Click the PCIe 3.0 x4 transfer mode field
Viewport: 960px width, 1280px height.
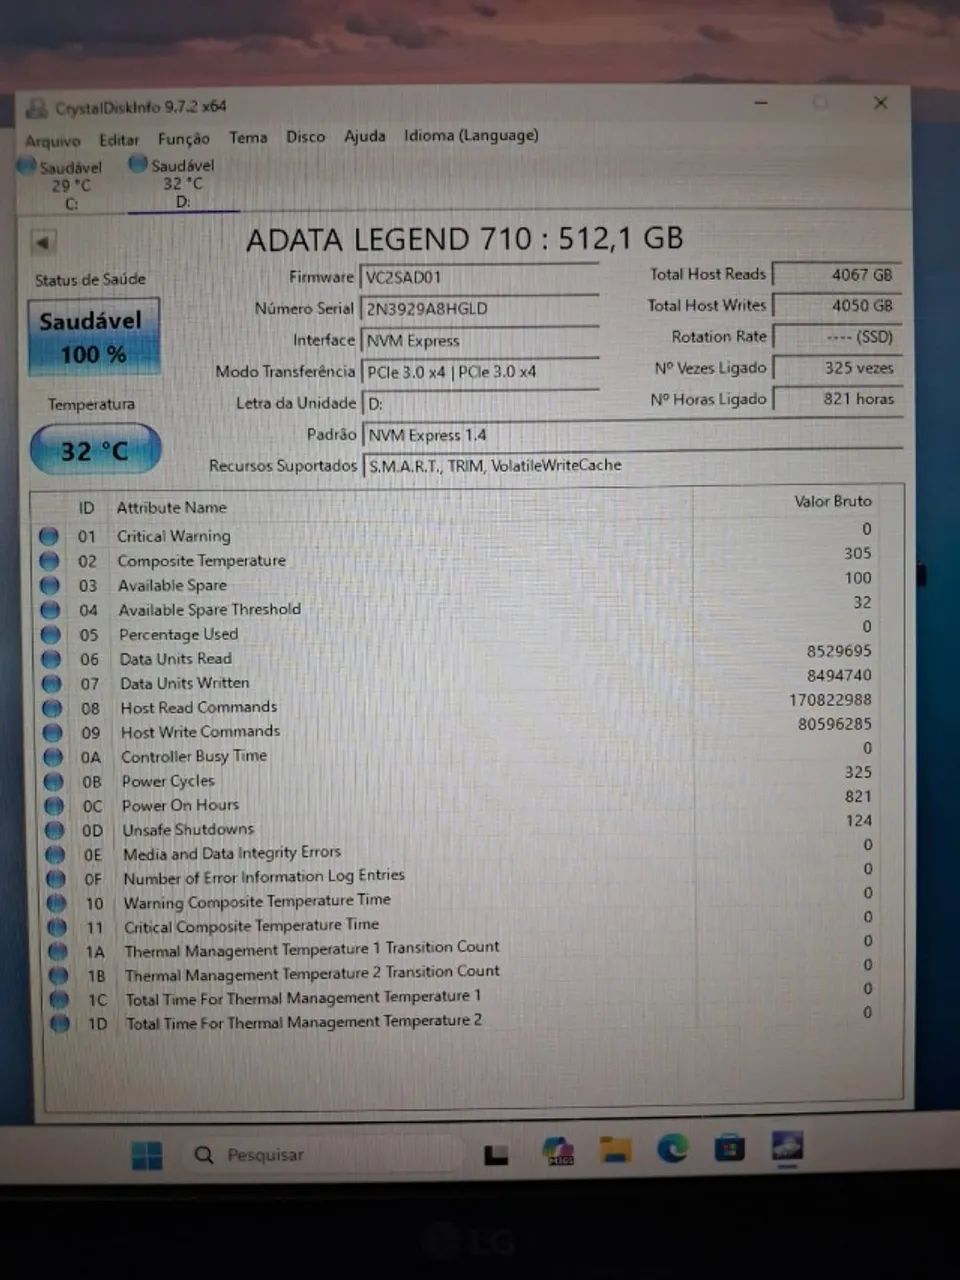[481, 372]
